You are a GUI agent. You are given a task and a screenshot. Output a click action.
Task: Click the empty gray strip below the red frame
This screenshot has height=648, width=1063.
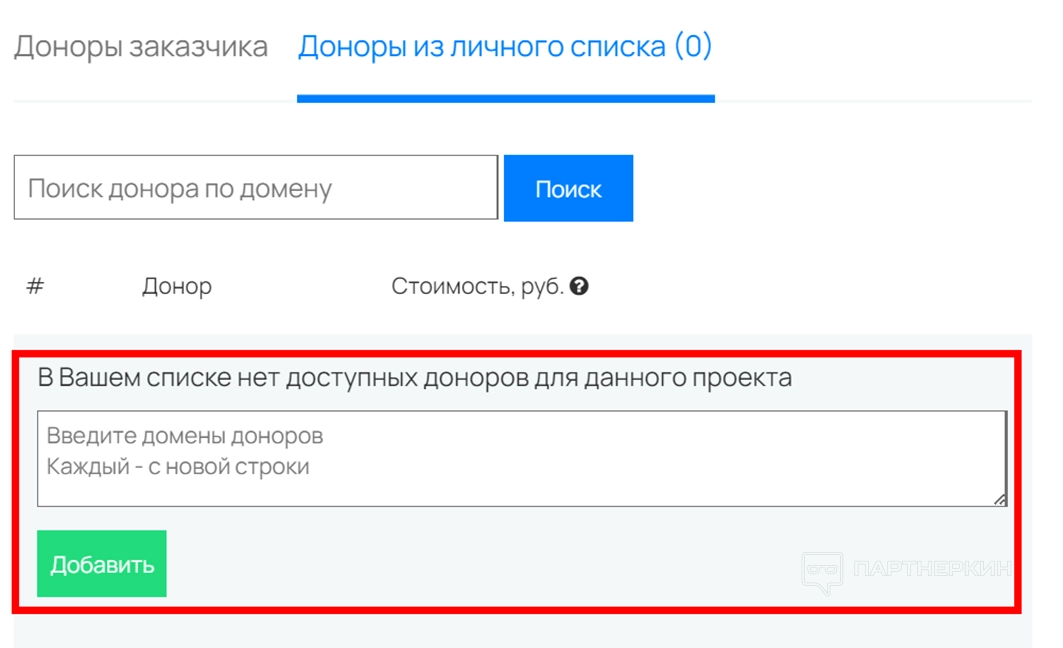pyautogui.click(x=520, y=632)
